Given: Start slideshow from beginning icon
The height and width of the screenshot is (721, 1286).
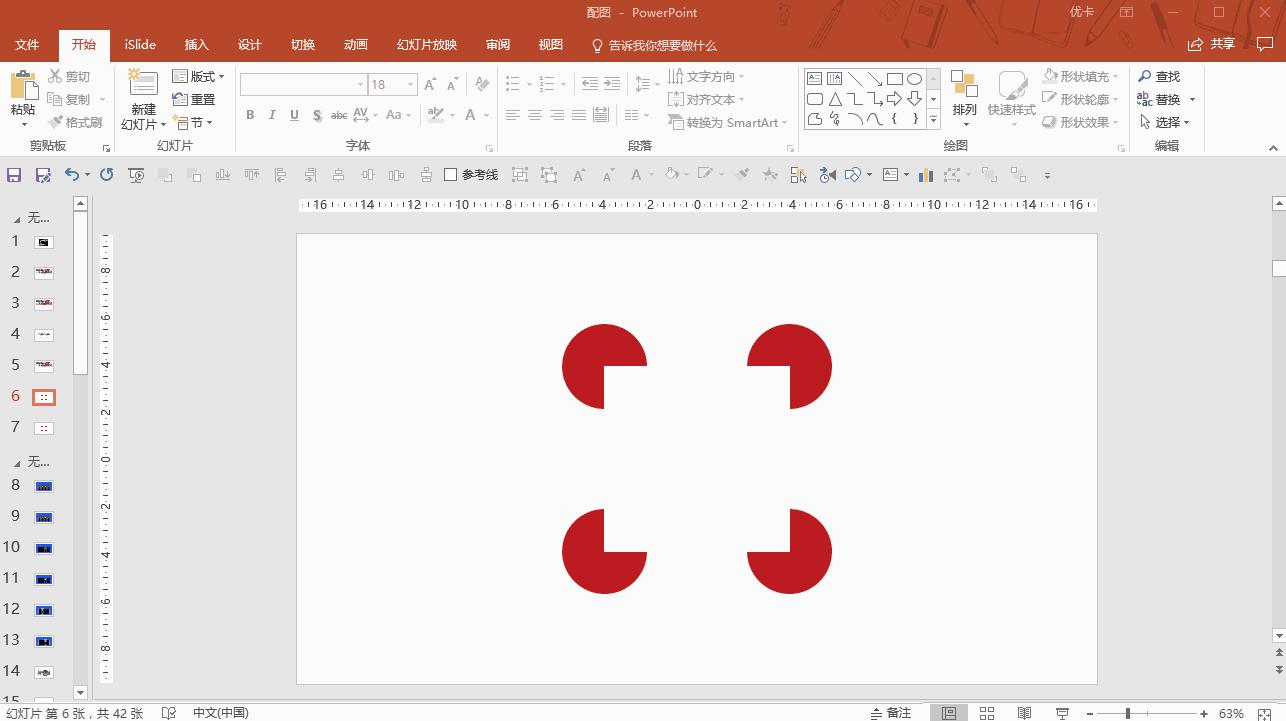Looking at the screenshot, I should tap(137, 175).
